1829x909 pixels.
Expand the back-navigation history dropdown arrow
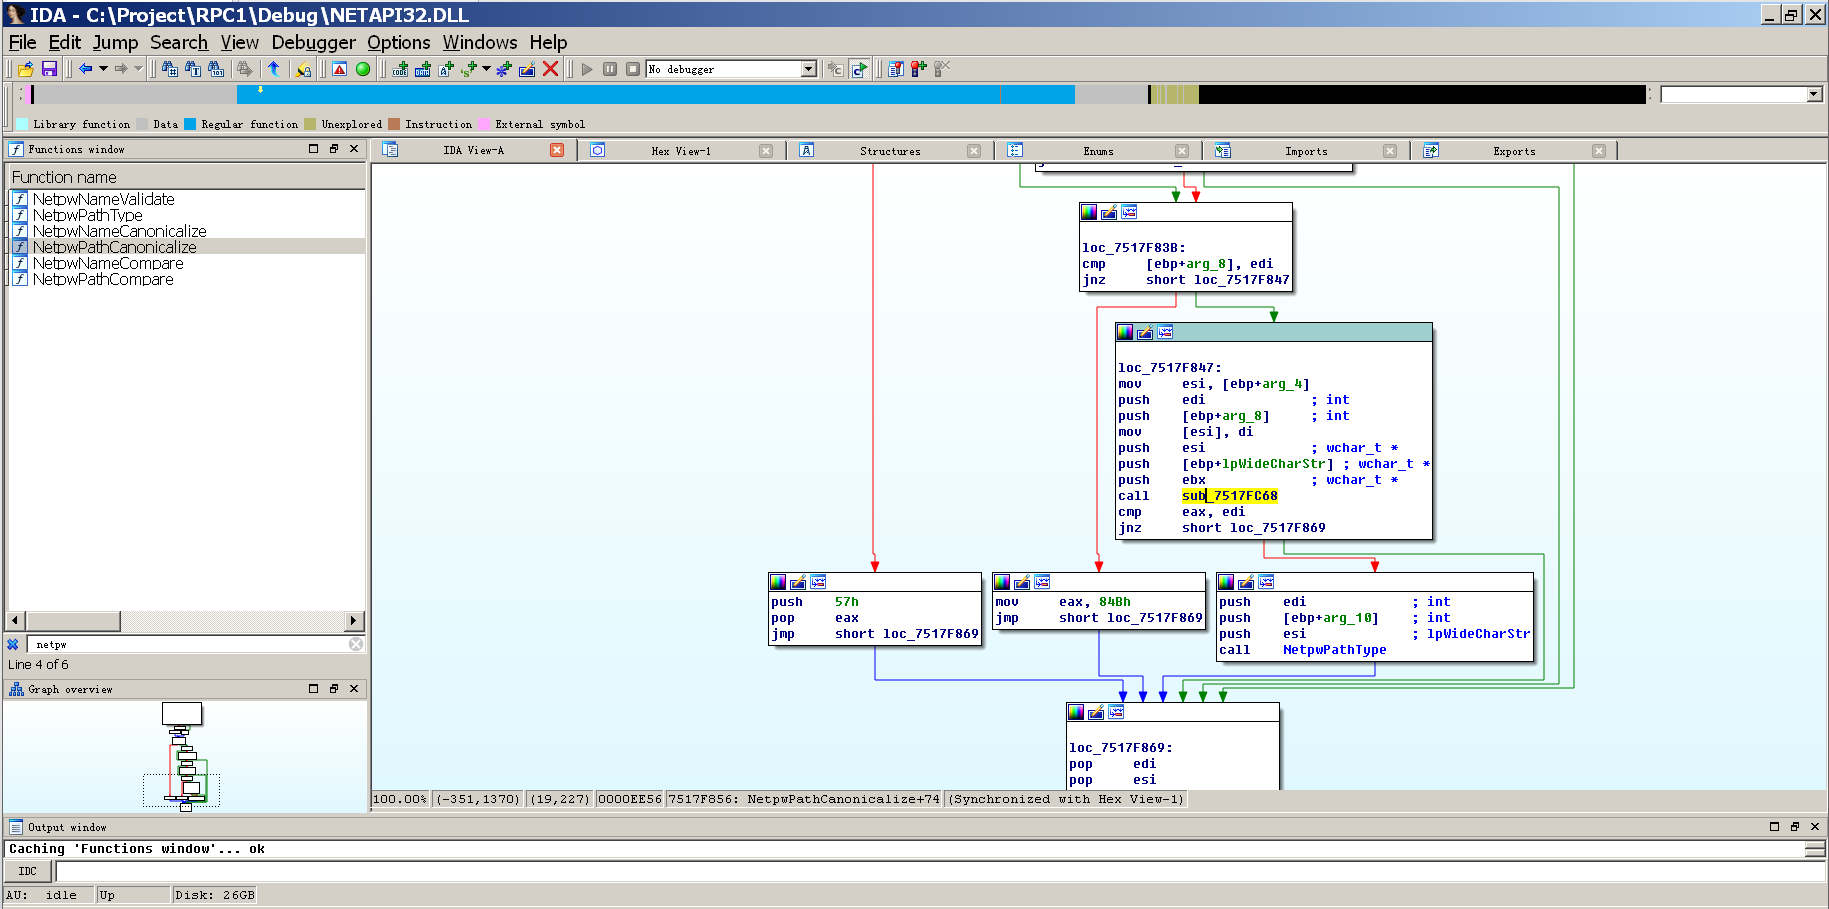(x=103, y=68)
